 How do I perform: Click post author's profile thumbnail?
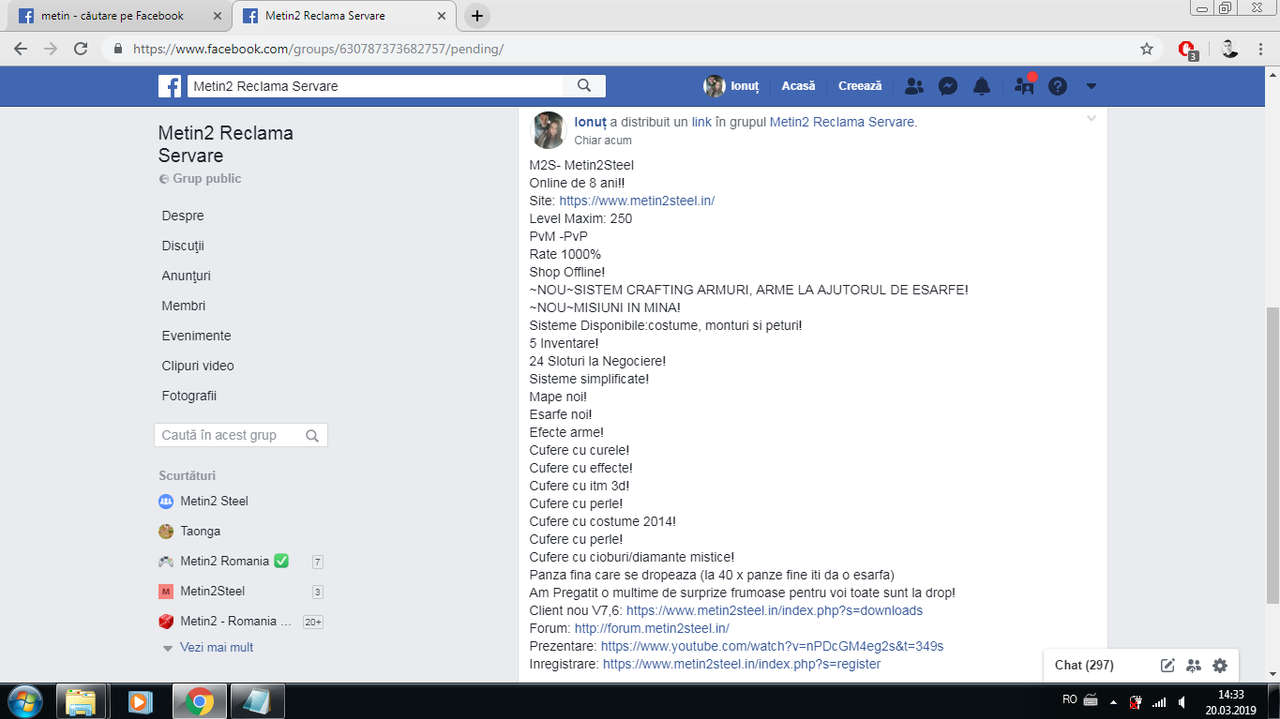pyautogui.click(x=548, y=130)
